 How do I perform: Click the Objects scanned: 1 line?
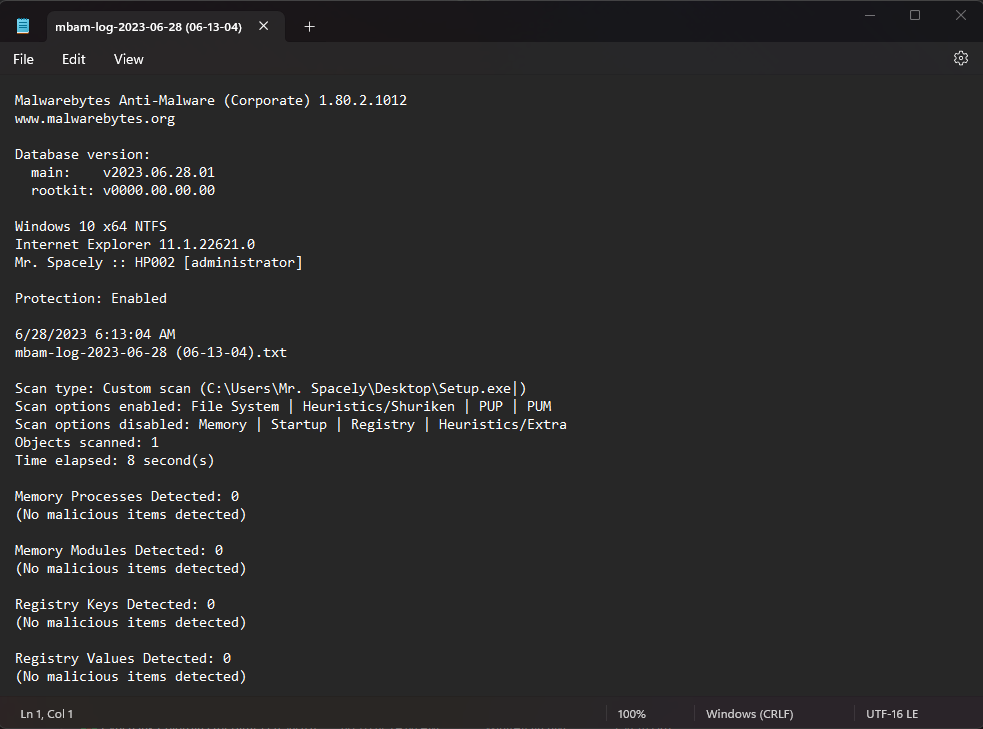click(x=87, y=443)
